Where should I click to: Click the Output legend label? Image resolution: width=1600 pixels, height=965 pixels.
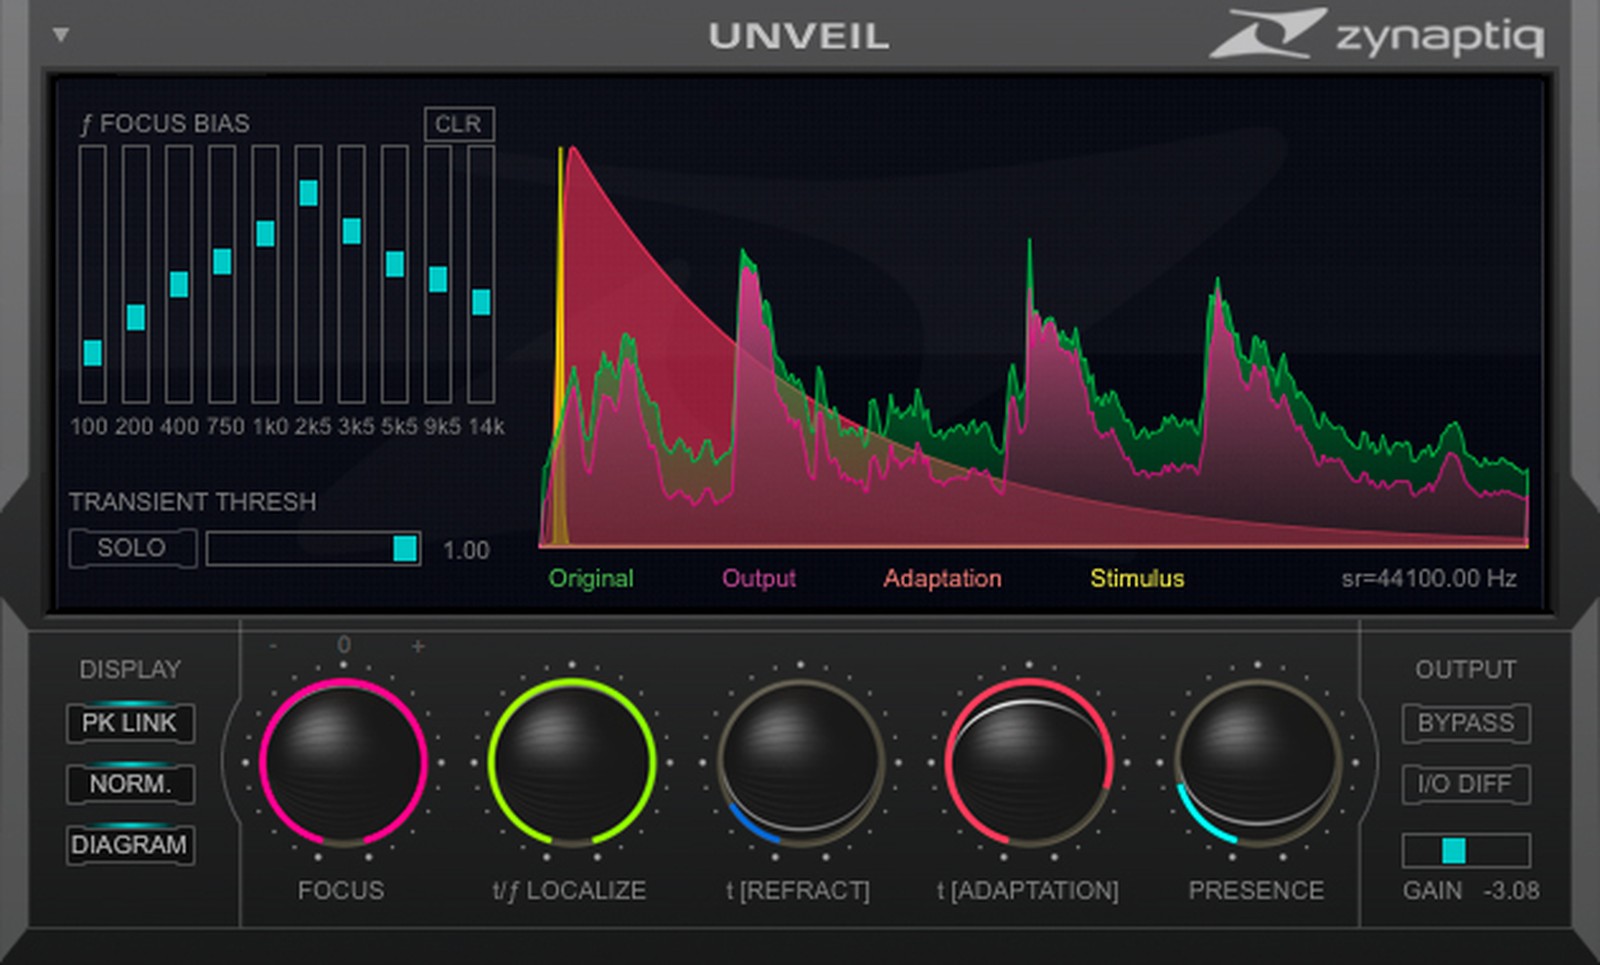pos(759,578)
